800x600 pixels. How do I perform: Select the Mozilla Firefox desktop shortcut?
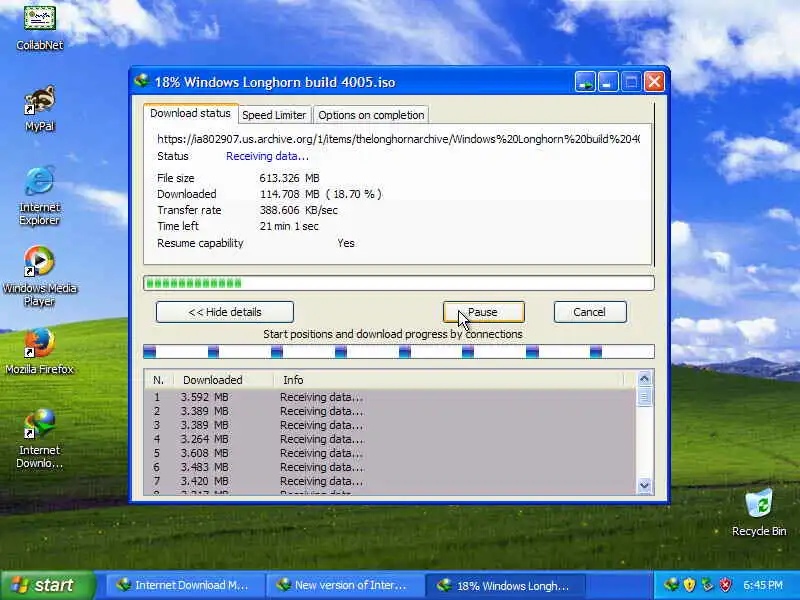(39, 352)
